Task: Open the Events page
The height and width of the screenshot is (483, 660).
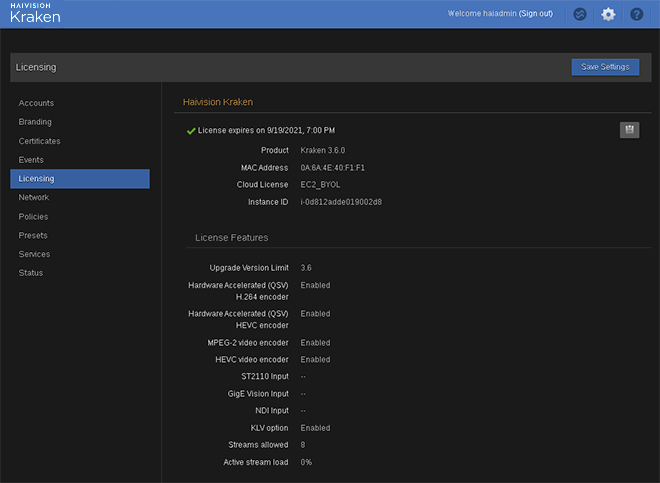Action: click(31, 160)
